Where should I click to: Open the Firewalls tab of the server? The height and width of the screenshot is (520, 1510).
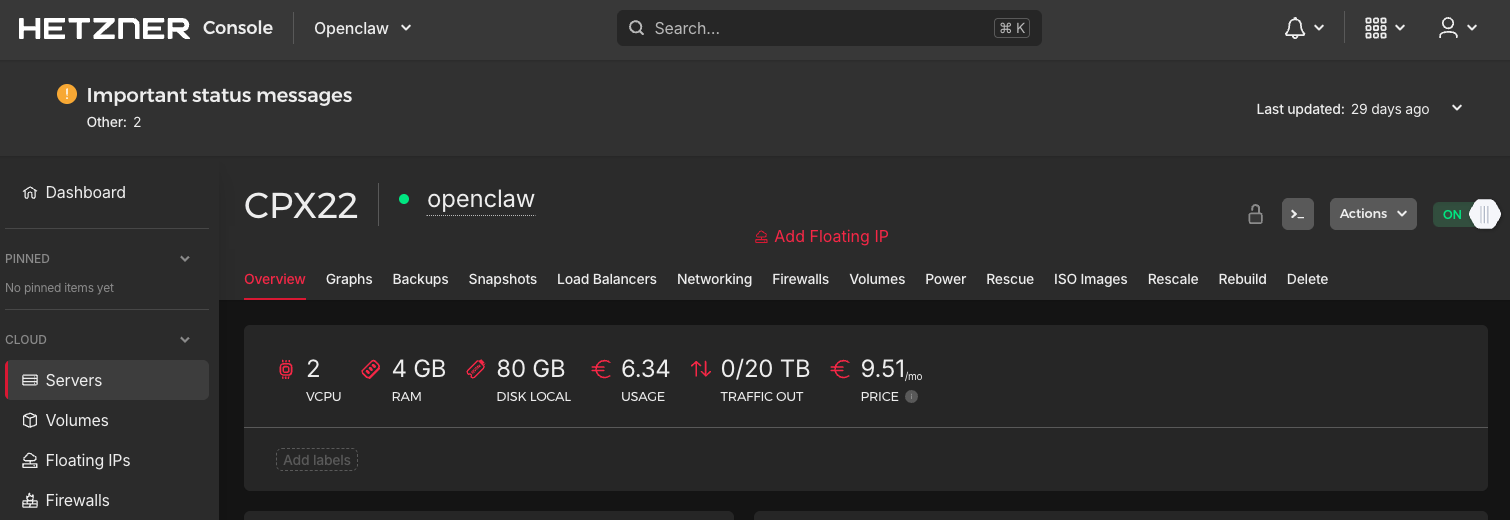(800, 279)
